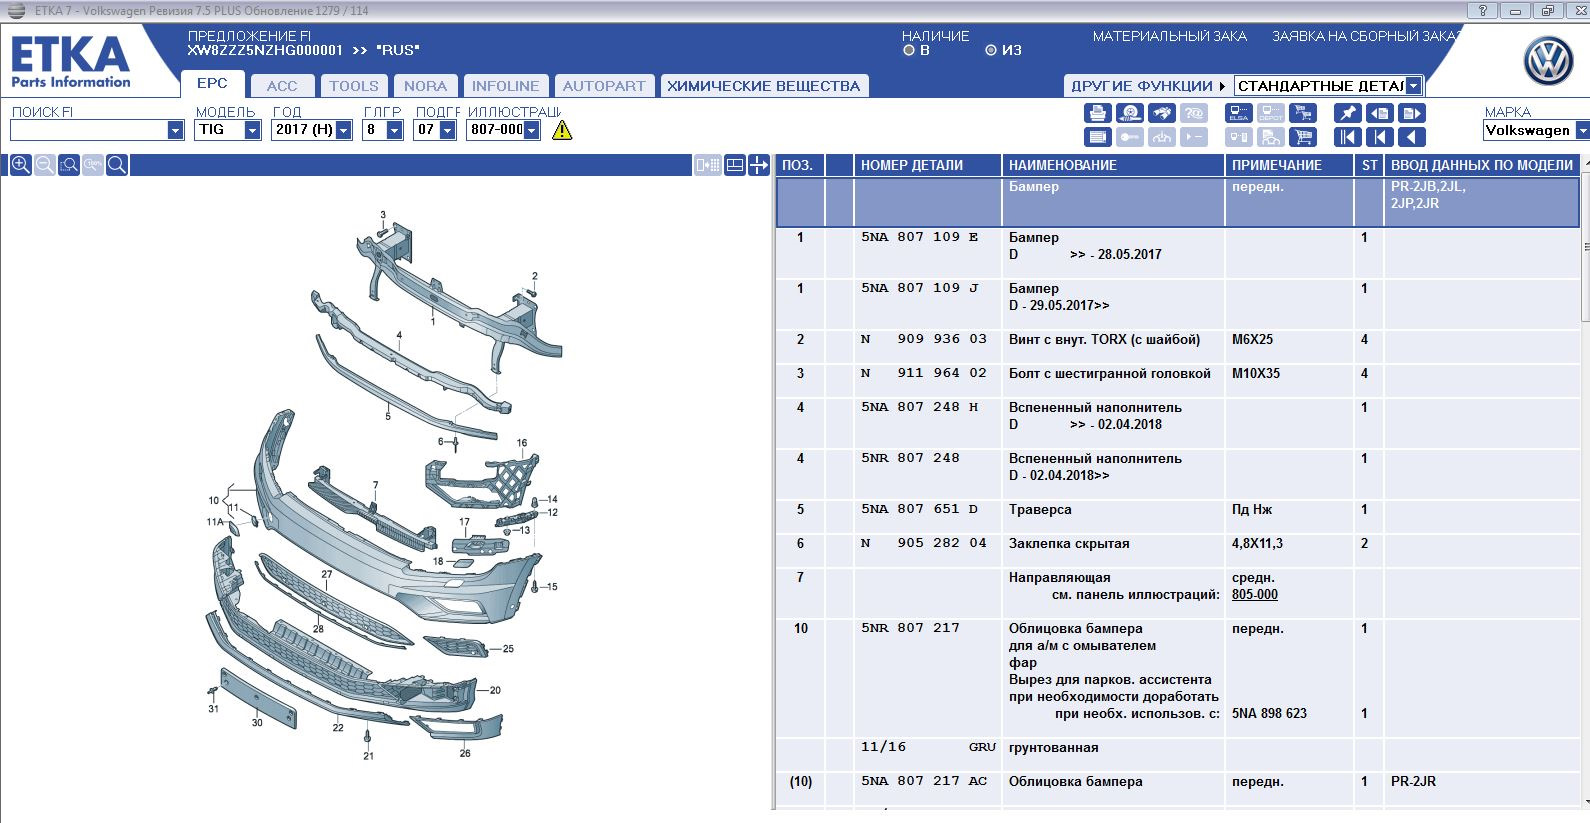Open the ДРУГИЕ ФУНКЦИИ menu

(x=1148, y=86)
